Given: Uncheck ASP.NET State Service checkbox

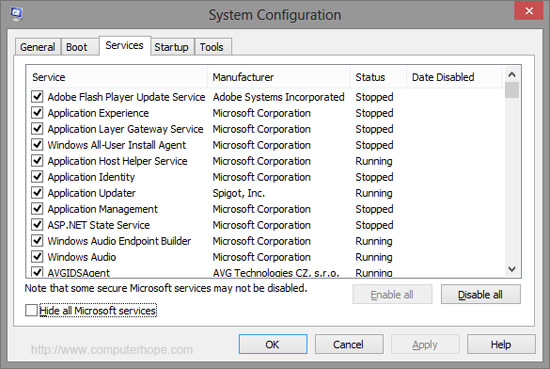Looking at the screenshot, I should tap(37, 224).
